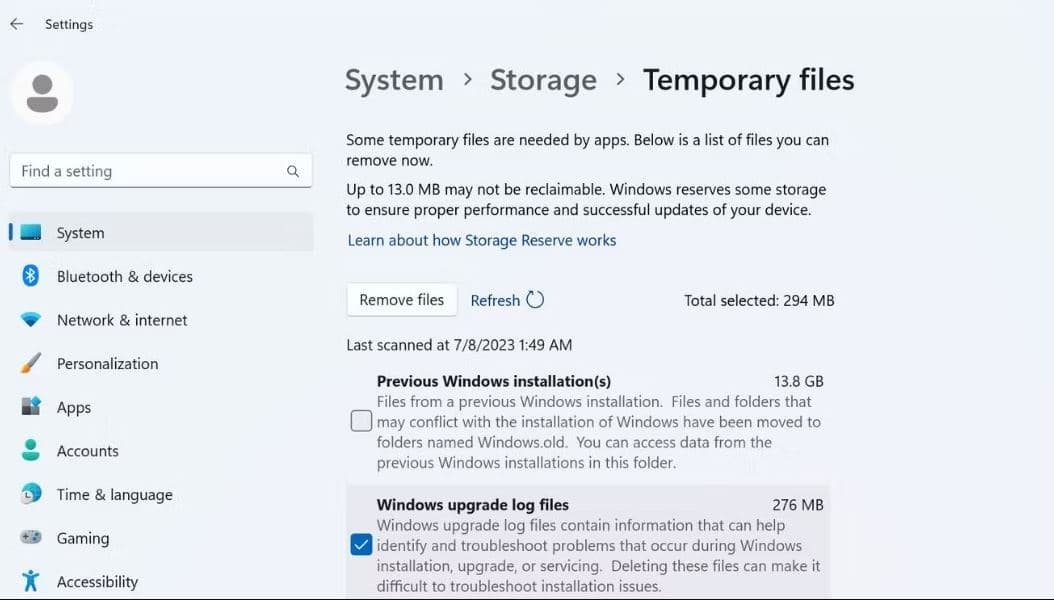Viewport: 1054px width, 600px height.
Task: Open Time & language settings
Action: tap(114, 495)
